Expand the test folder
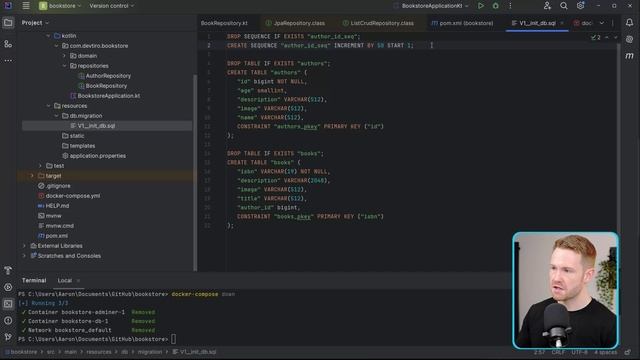This screenshot has width=640, height=360. 40,166
